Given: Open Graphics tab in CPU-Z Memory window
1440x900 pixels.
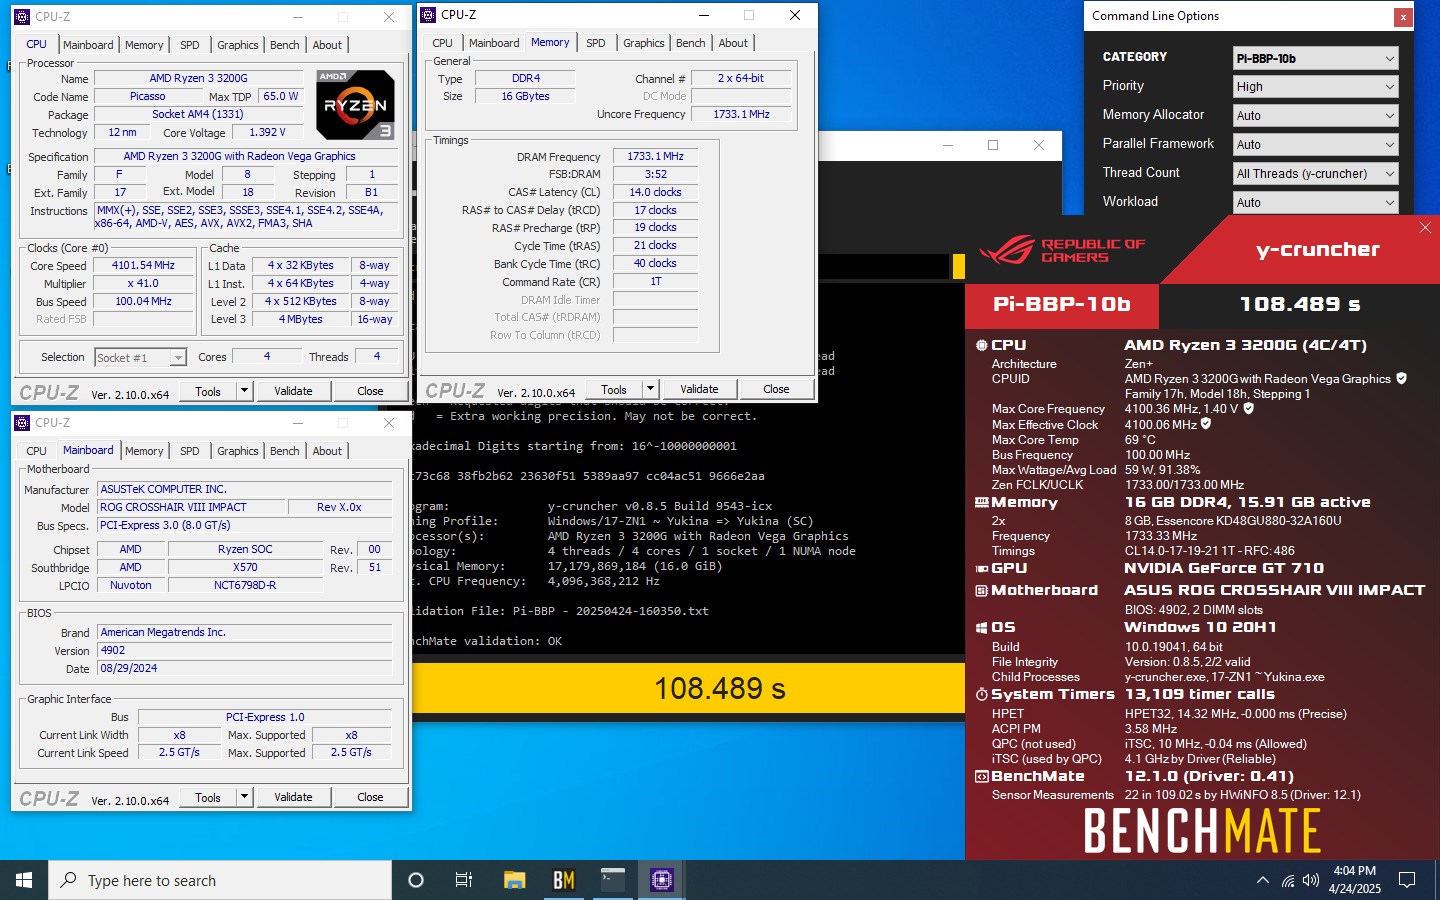Looking at the screenshot, I should [644, 43].
